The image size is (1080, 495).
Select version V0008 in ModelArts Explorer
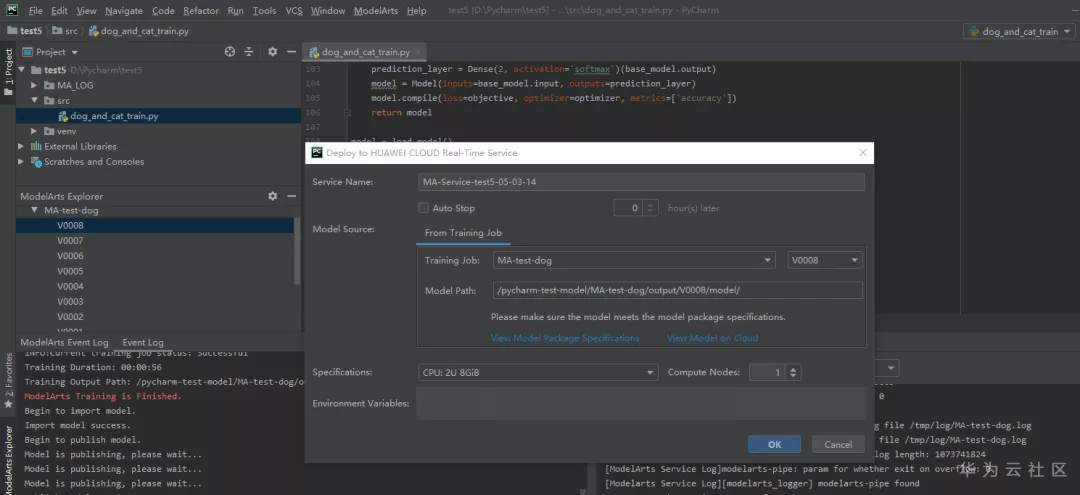[70, 225]
